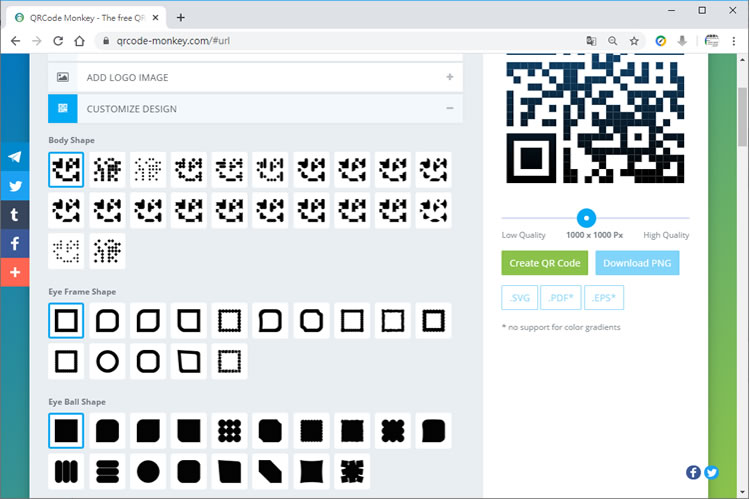The height and width of the screenshot is (499, 750).
Task: Select the first body shape in second row
Action: pyautogui.click(x=66, y=210)
